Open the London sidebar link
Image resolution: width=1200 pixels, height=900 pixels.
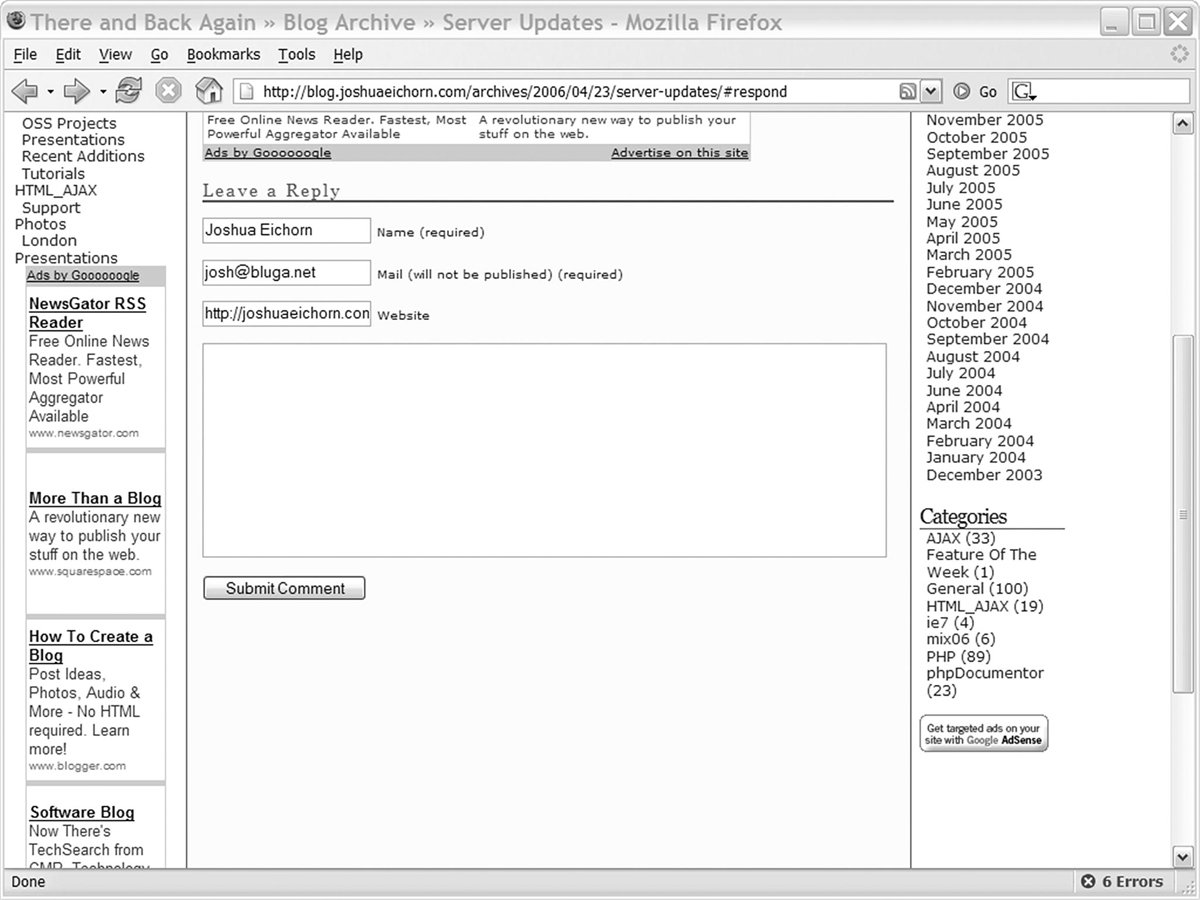pyautogui.click(x=49, y=241)
